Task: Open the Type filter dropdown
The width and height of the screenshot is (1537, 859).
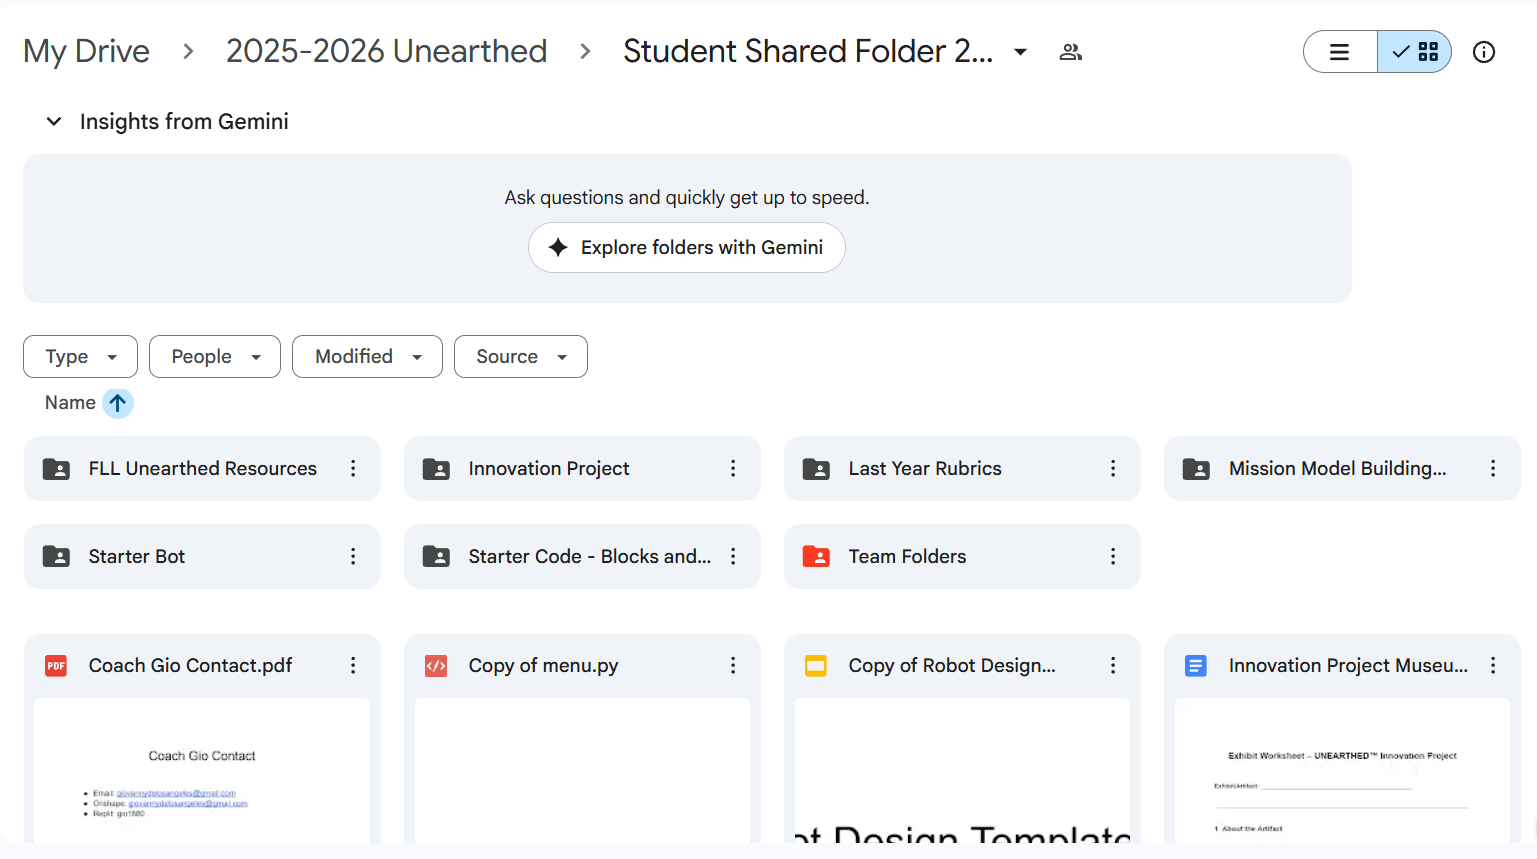Action: [x=80, y=356]
